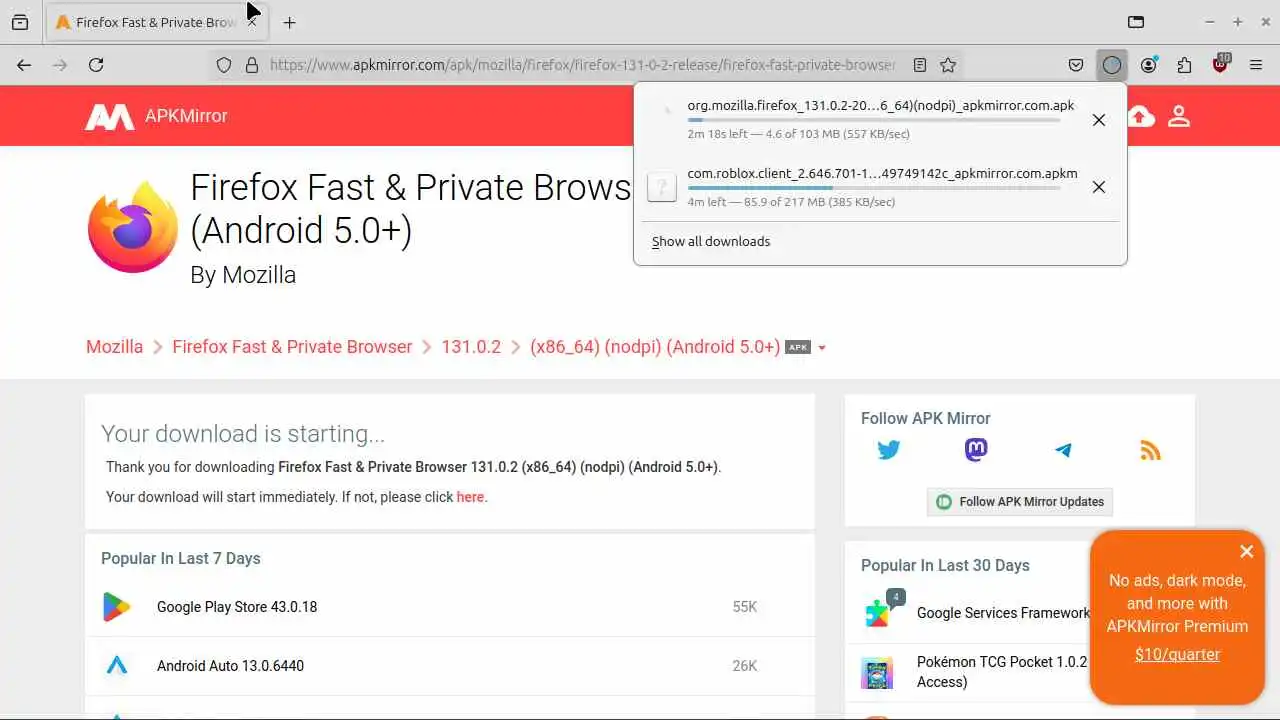Reload the current page

tap(96, 65)
